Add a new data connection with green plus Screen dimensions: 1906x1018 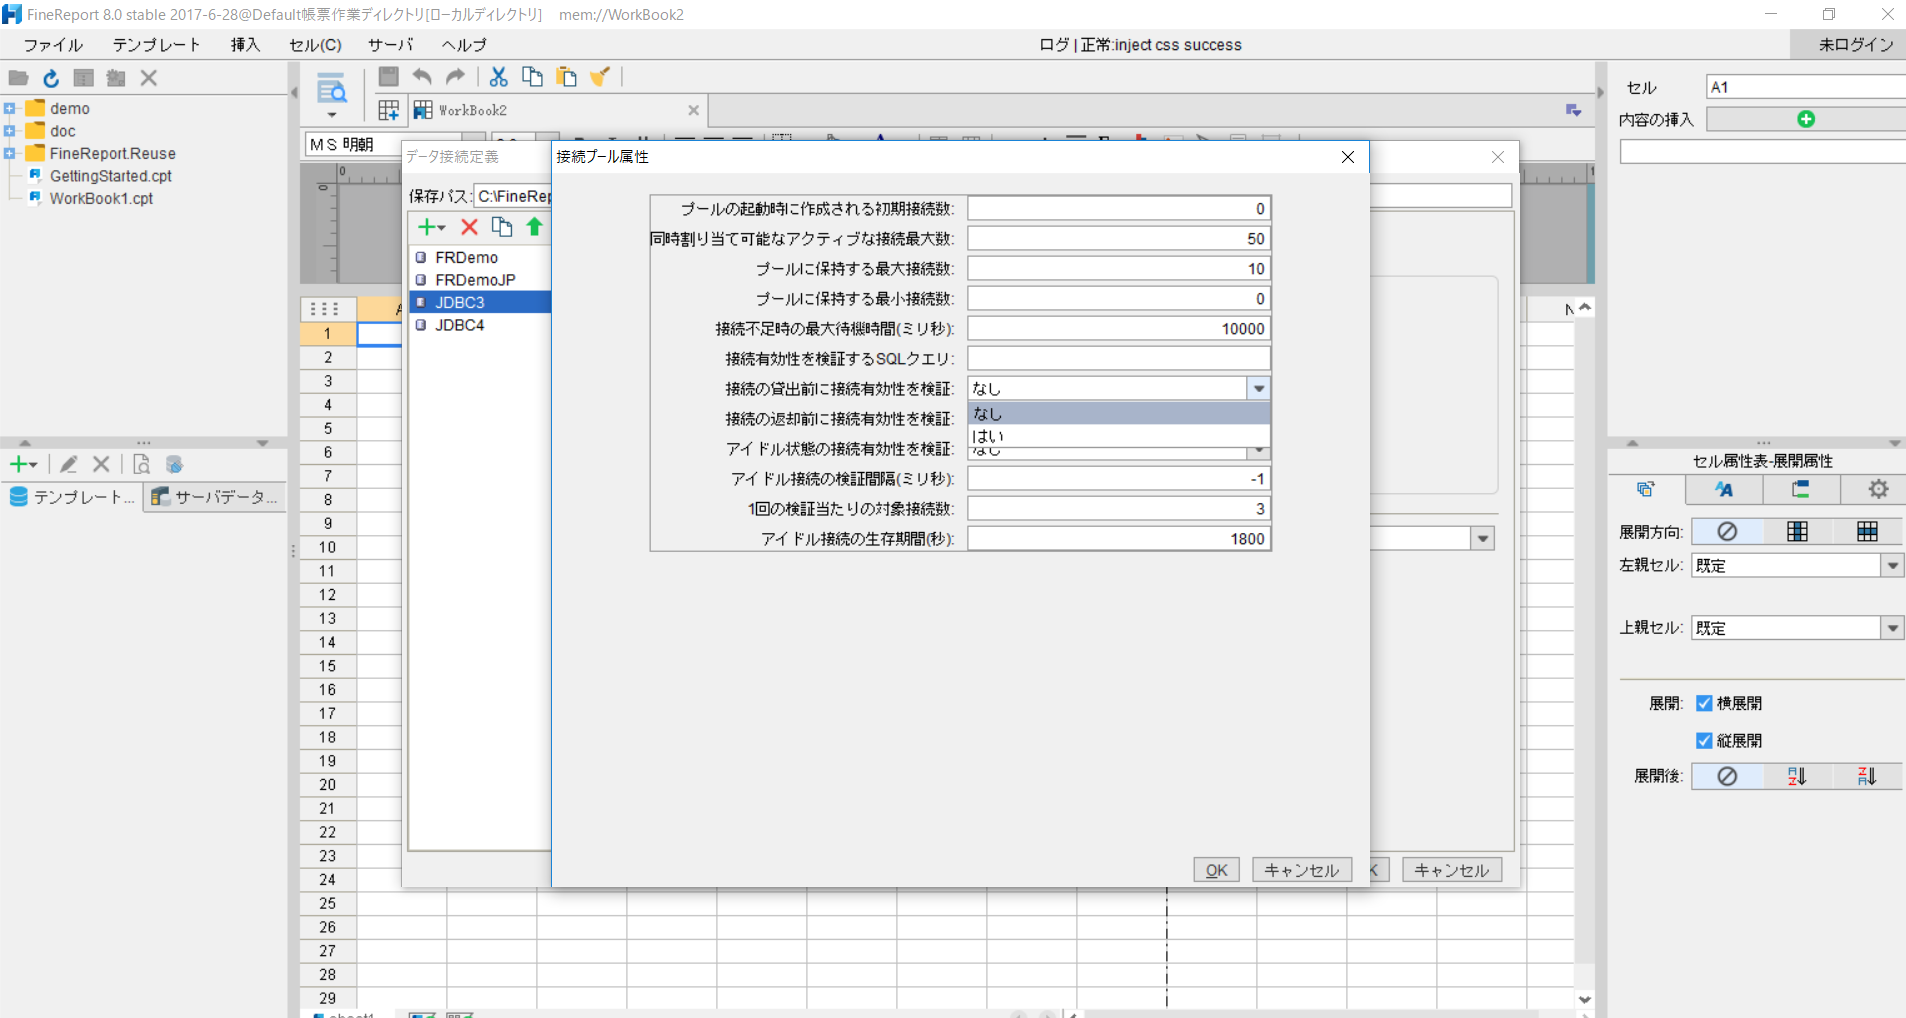click(431, 227)
